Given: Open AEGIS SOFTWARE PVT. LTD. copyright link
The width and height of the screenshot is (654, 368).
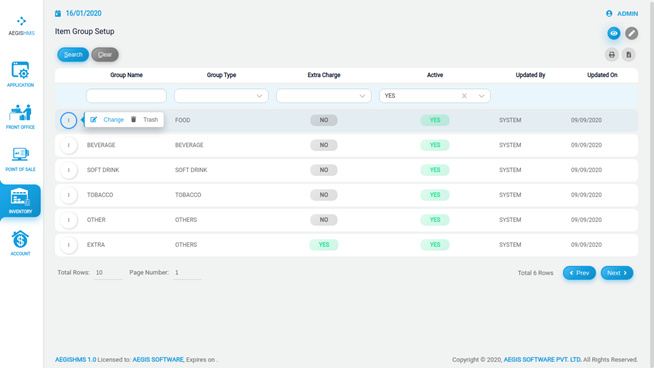Looking at the screenshot, I should [x=542, y=360].
